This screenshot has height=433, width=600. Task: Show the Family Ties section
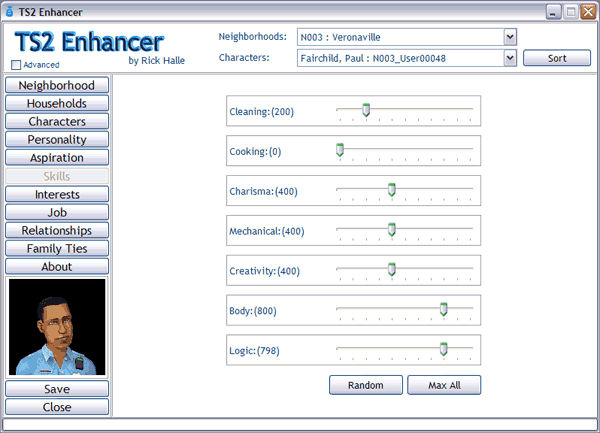point(57,248)
